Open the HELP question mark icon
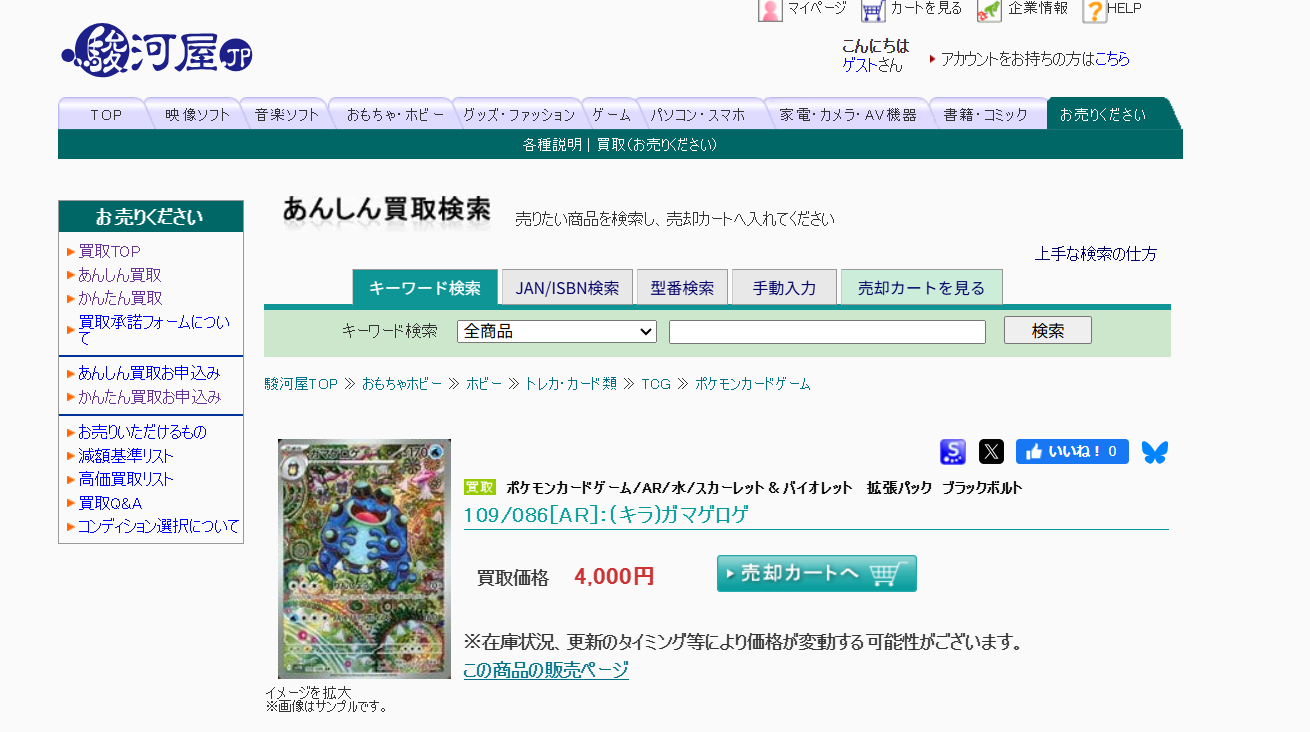The width and height of the screenshot is (1310, 732). [x=1095, y=10]
